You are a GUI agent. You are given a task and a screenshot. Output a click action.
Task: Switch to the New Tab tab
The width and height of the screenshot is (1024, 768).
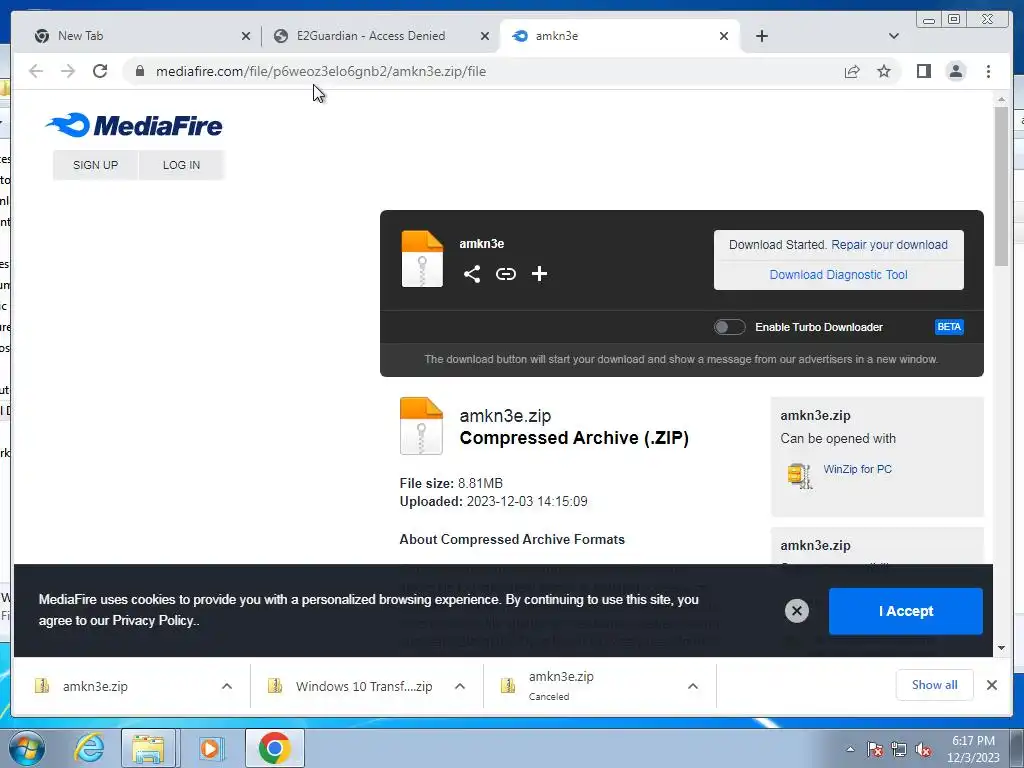pos(137,36)
